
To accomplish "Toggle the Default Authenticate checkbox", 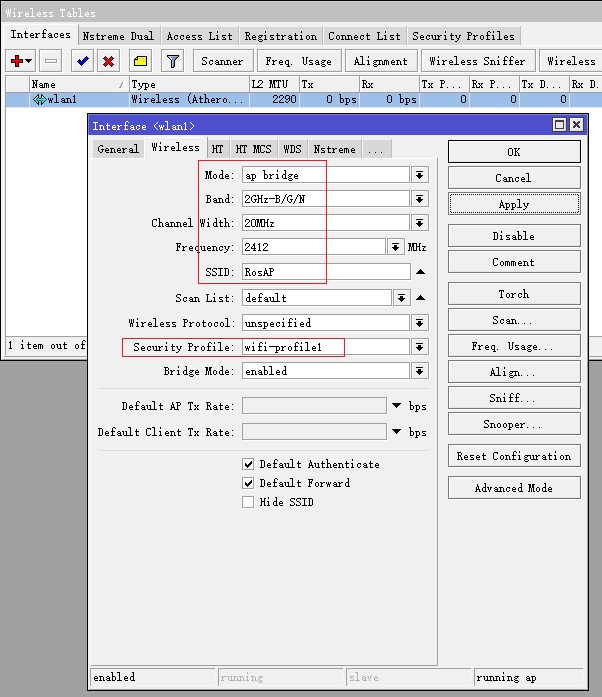I will click(249, 464).
